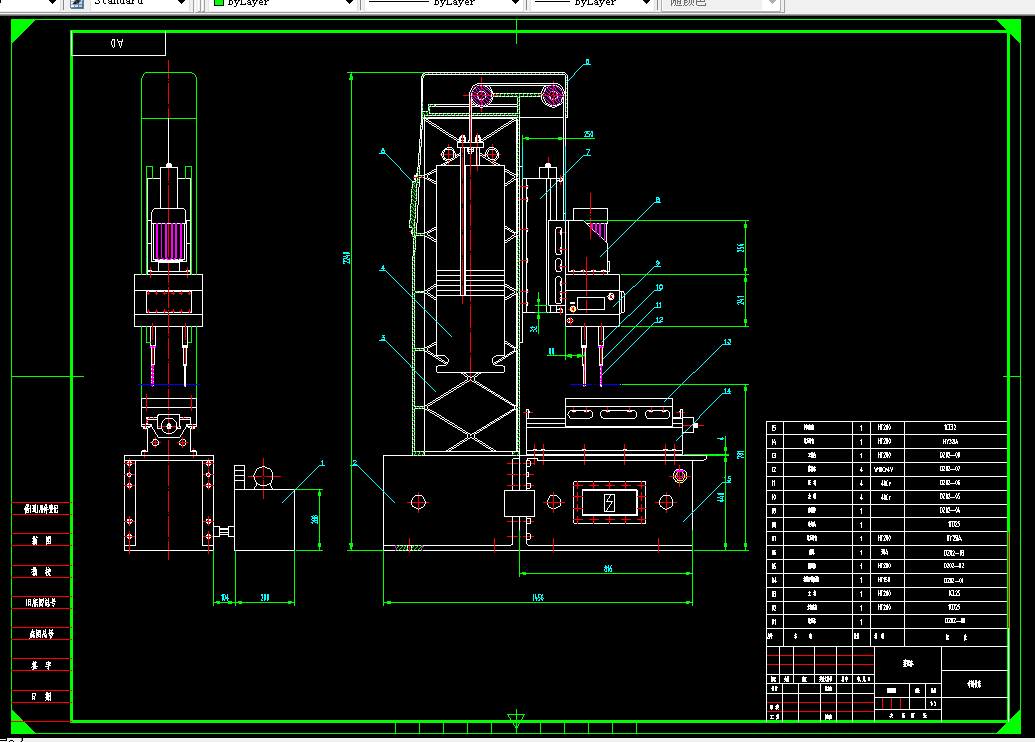This screenshot has height=742, width=1035.
Task: Select the 签字 label in left margin
Action: (41, 665)
